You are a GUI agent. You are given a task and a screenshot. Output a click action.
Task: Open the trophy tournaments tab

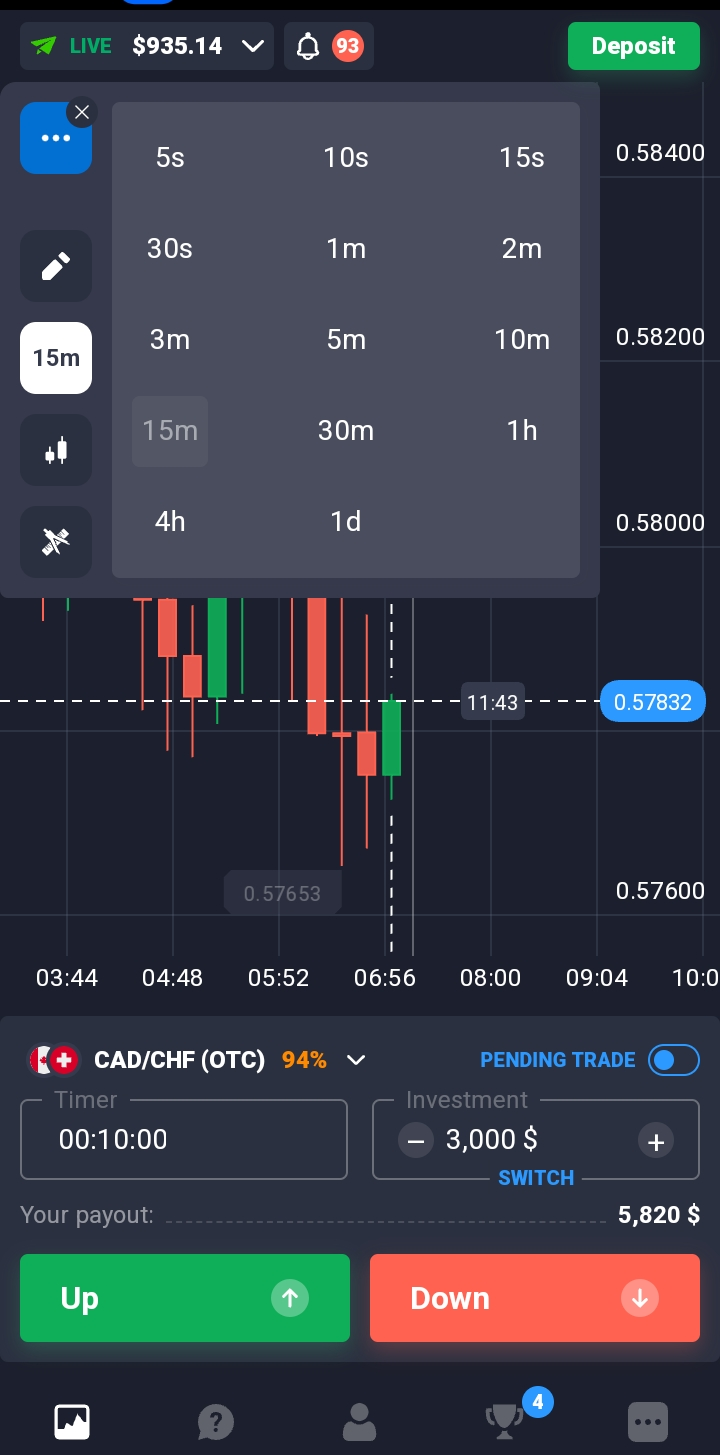504,1420
